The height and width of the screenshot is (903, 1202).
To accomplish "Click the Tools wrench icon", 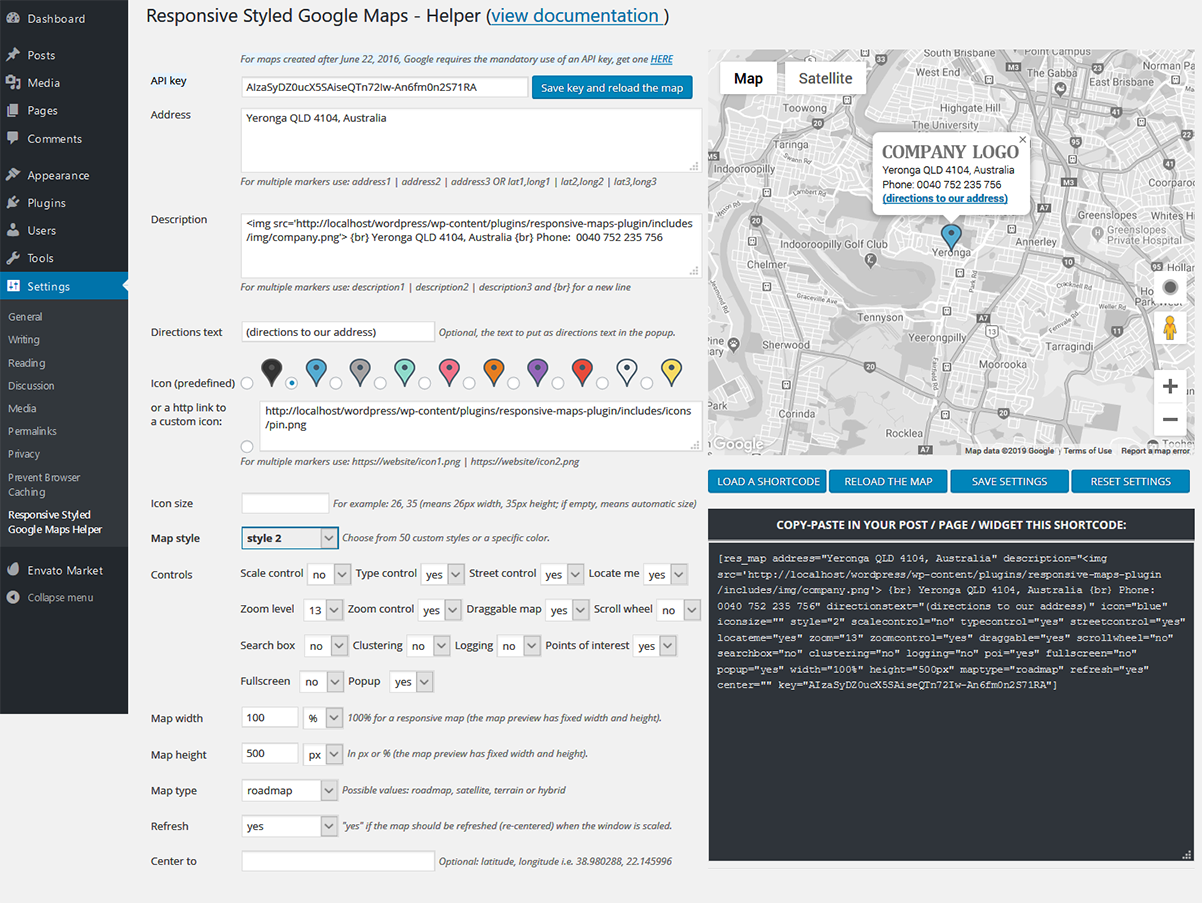I will (x=13, y=258).
